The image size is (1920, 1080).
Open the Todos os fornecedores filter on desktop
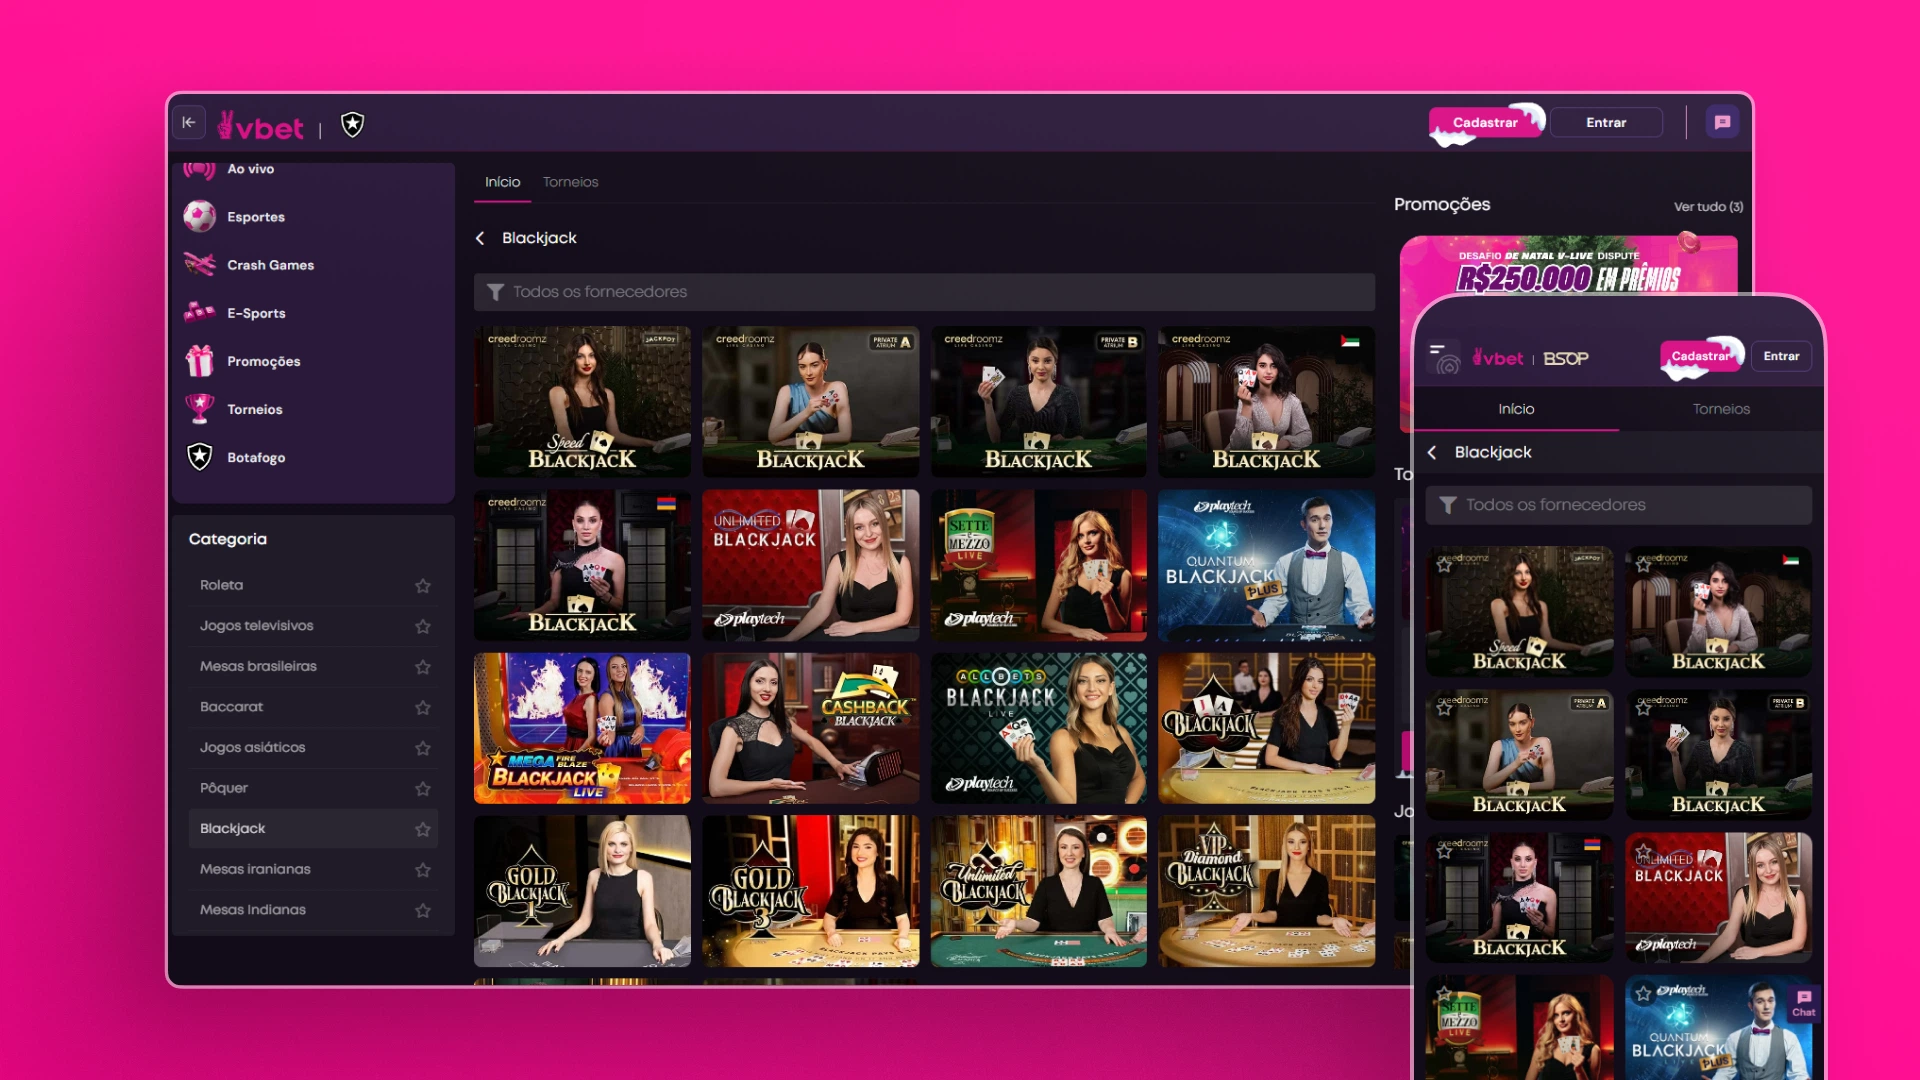924,292
